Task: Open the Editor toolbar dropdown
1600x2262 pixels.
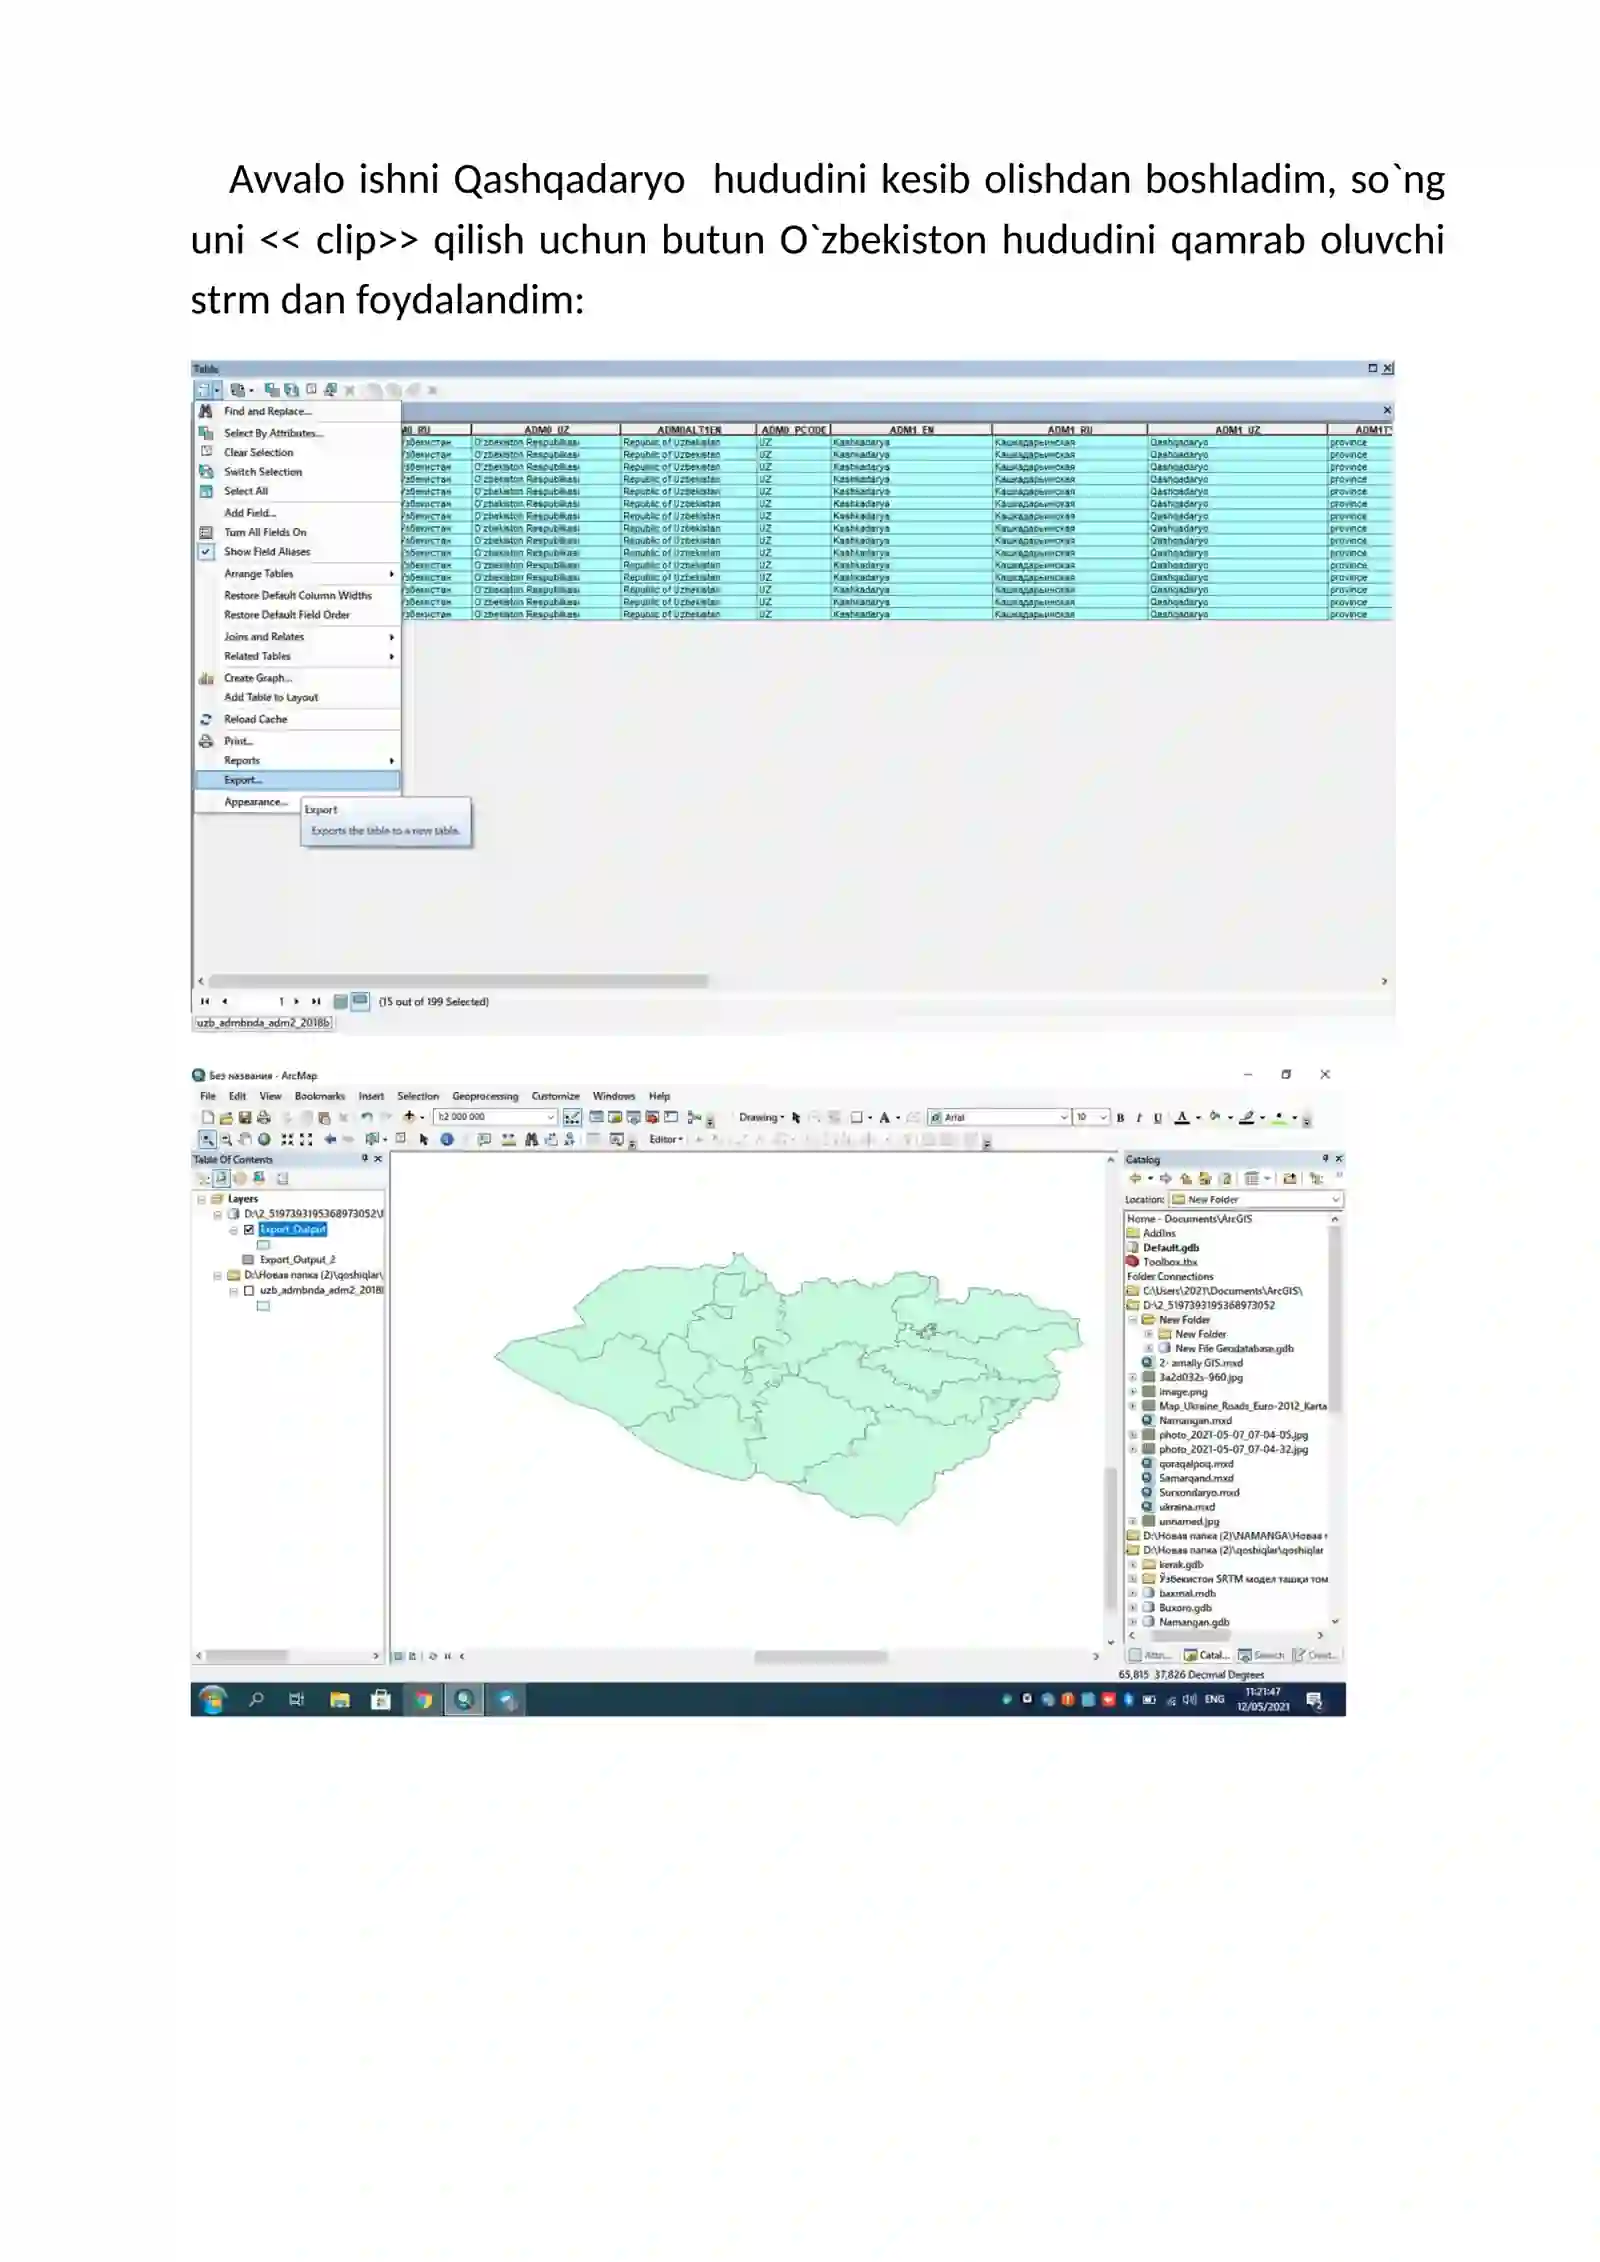Action: pyautogui.click(x=666, y=1139)
